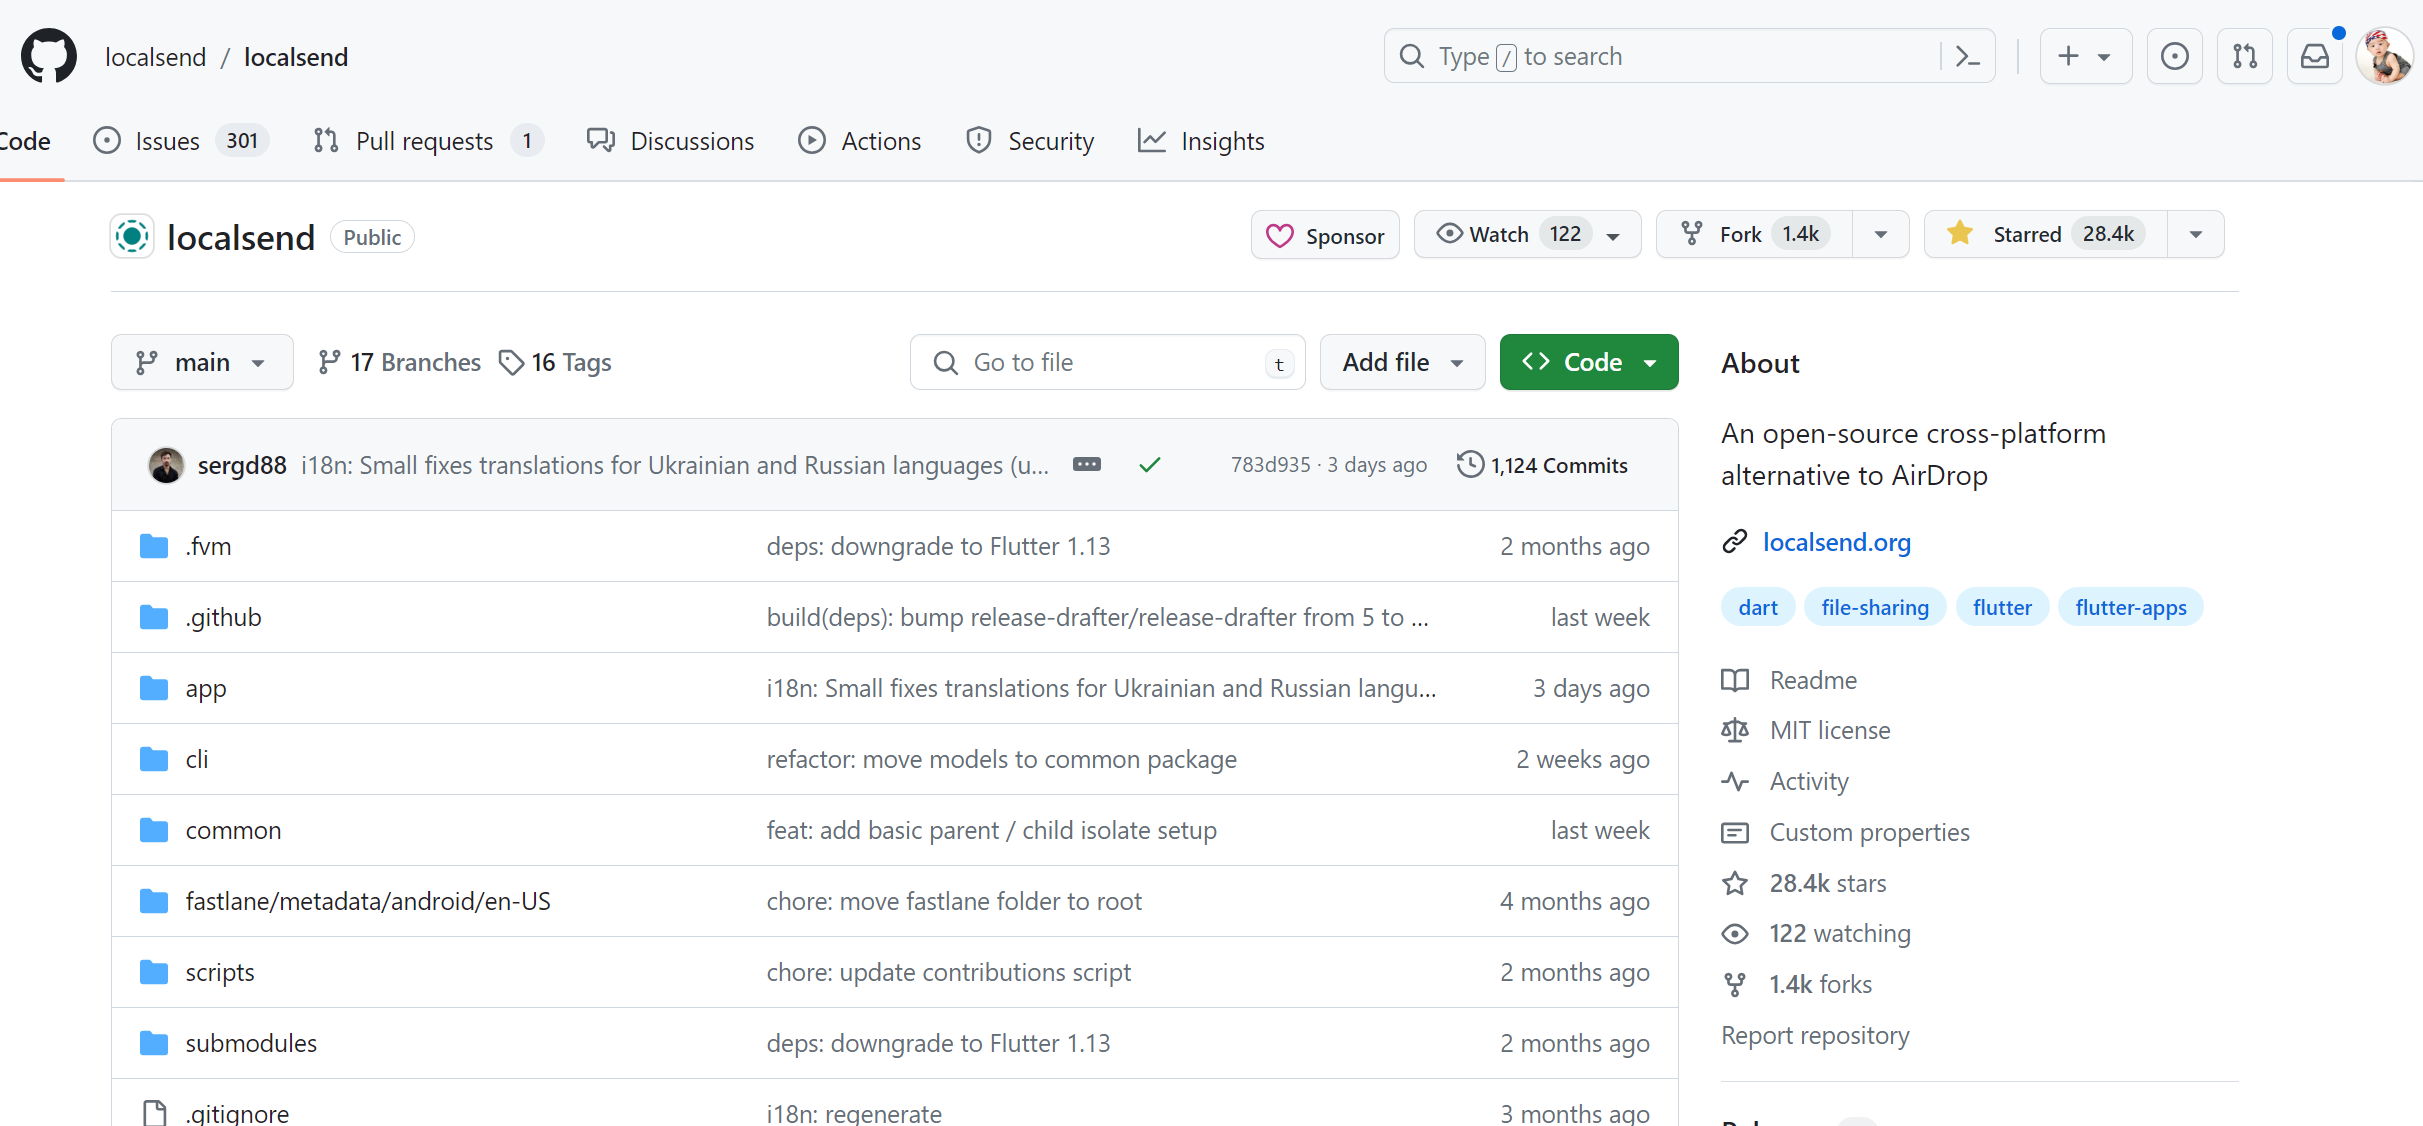The image size is (2423, 1126).
Task: Click the MIT license link
Action: [x=1831, y=729]
